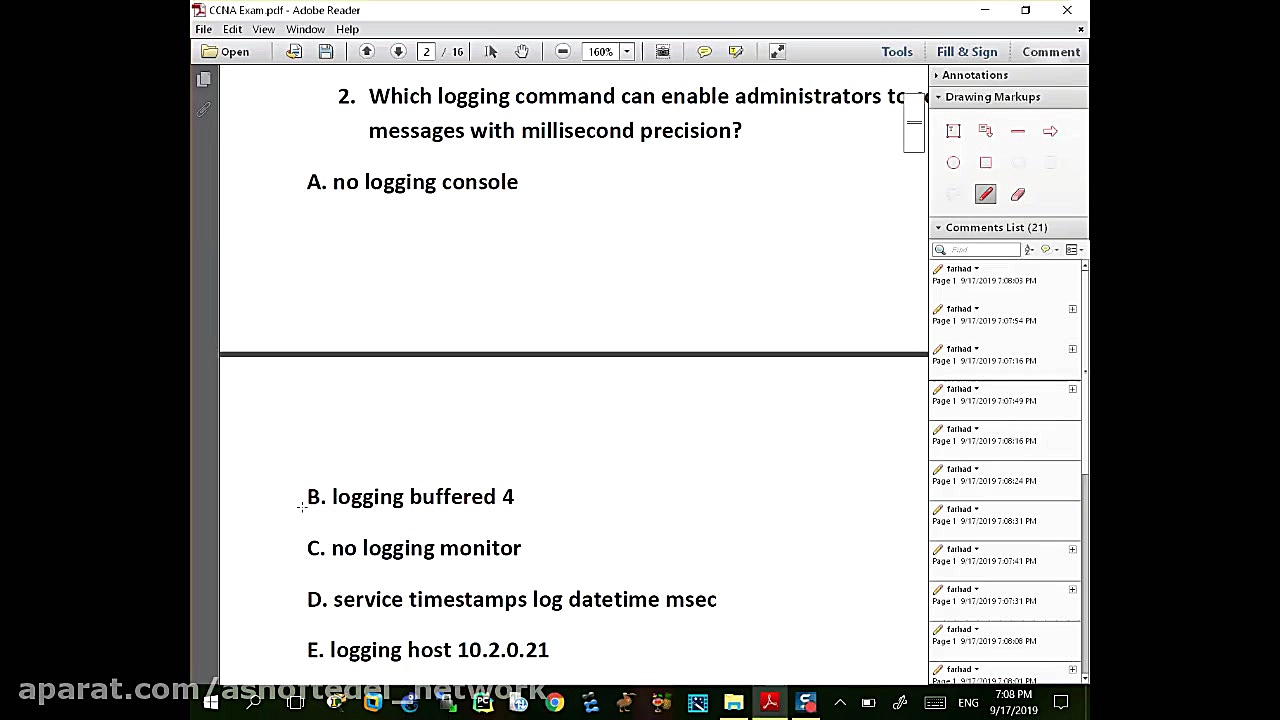Activate the Hand pan tool
Screen dimensions: 1280x720
click(x=522, y=52)
